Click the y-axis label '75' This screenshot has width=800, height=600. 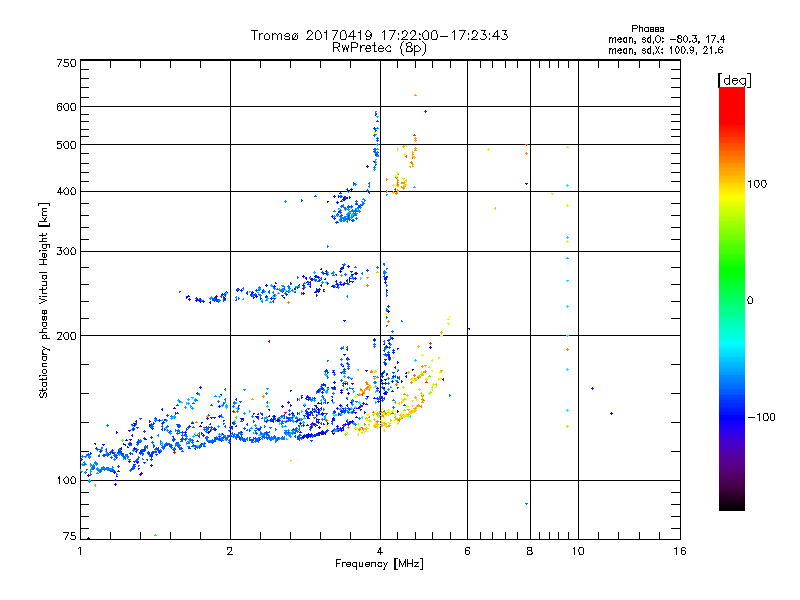click(x=70, y=536)
